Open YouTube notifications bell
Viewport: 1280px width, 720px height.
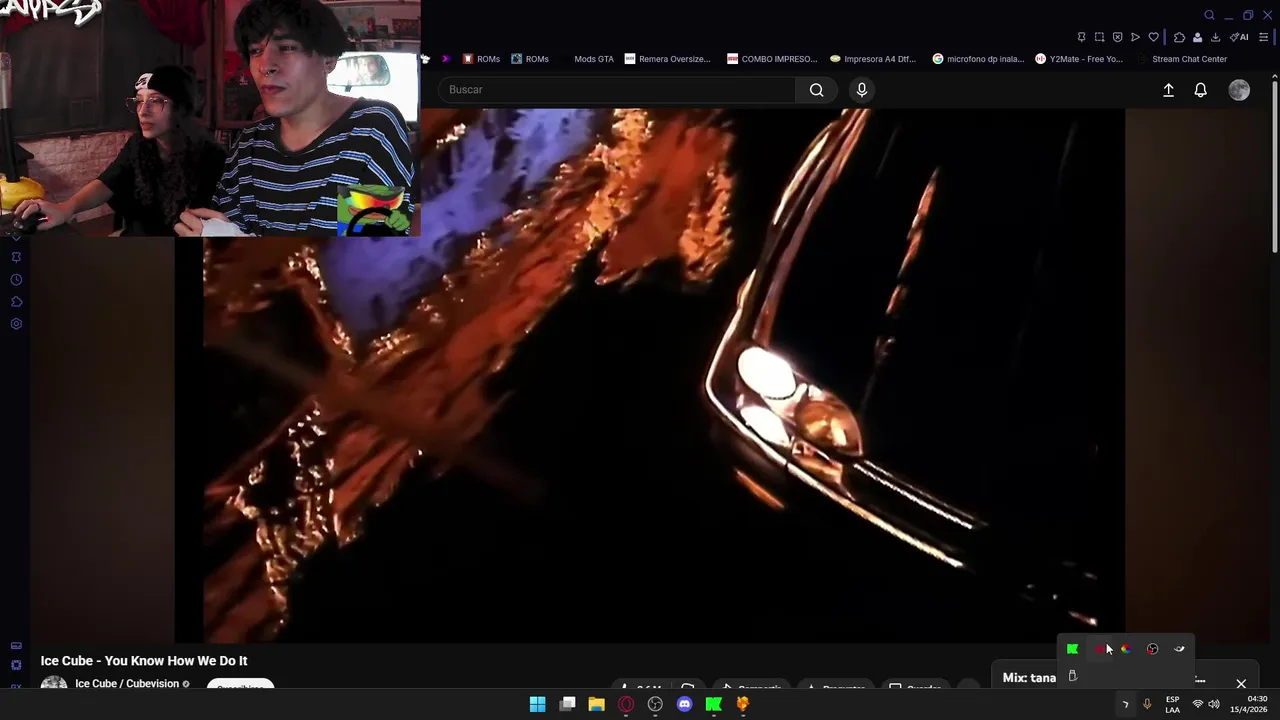point(1201,90)
